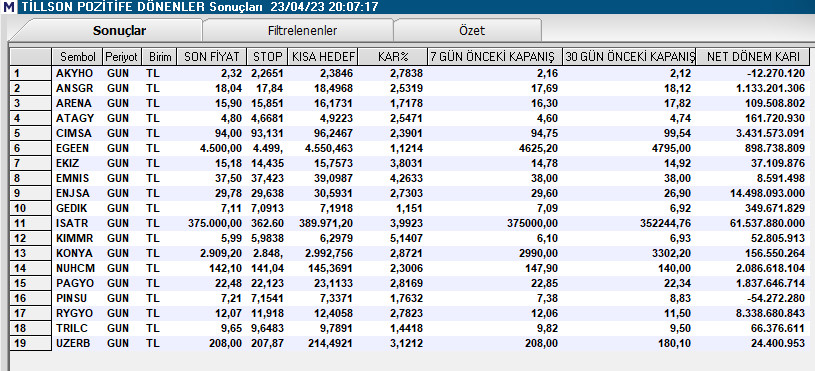Screen dimensions: 815x371
Task: Click EGEEN last price 4.500,00
Action: tap(221, 149)
